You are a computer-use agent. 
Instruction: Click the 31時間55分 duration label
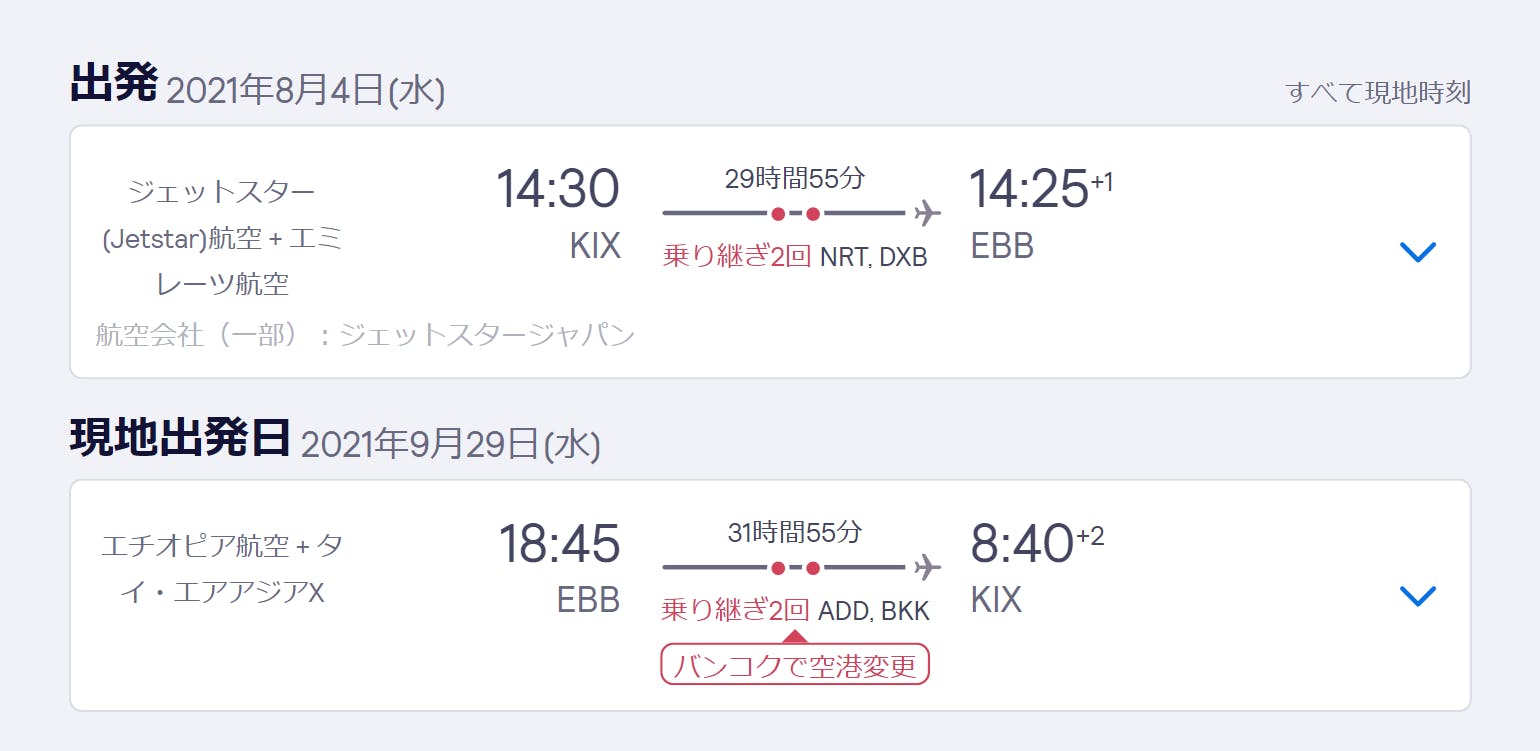pos(794,533)
